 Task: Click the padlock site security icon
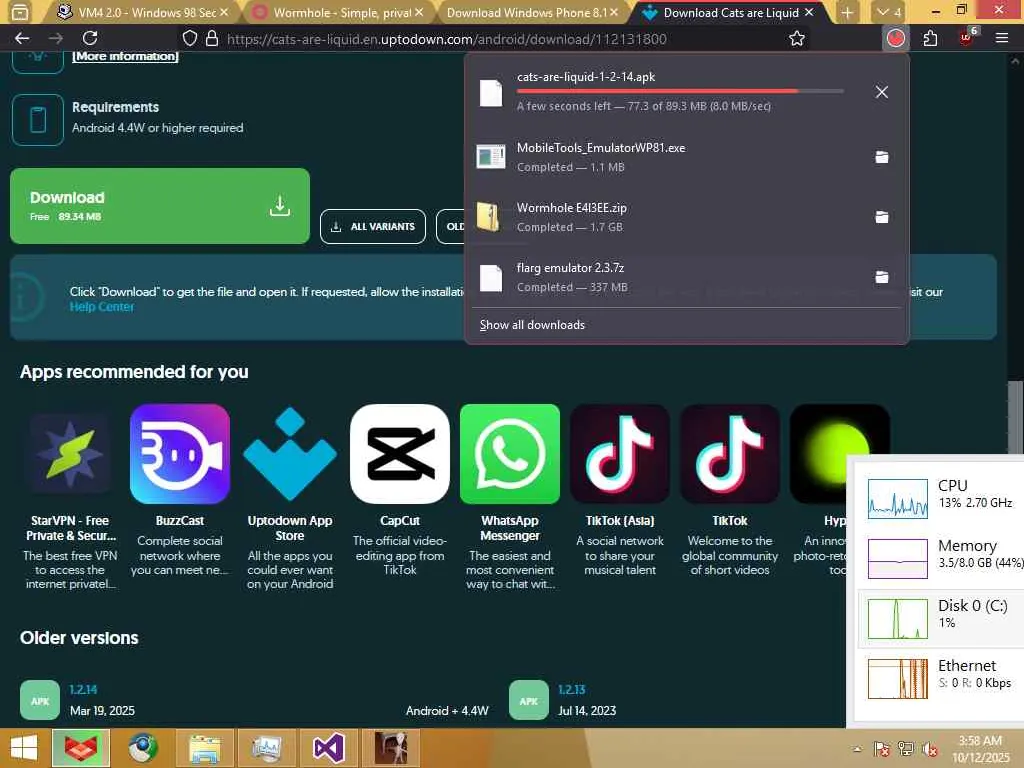212,39
